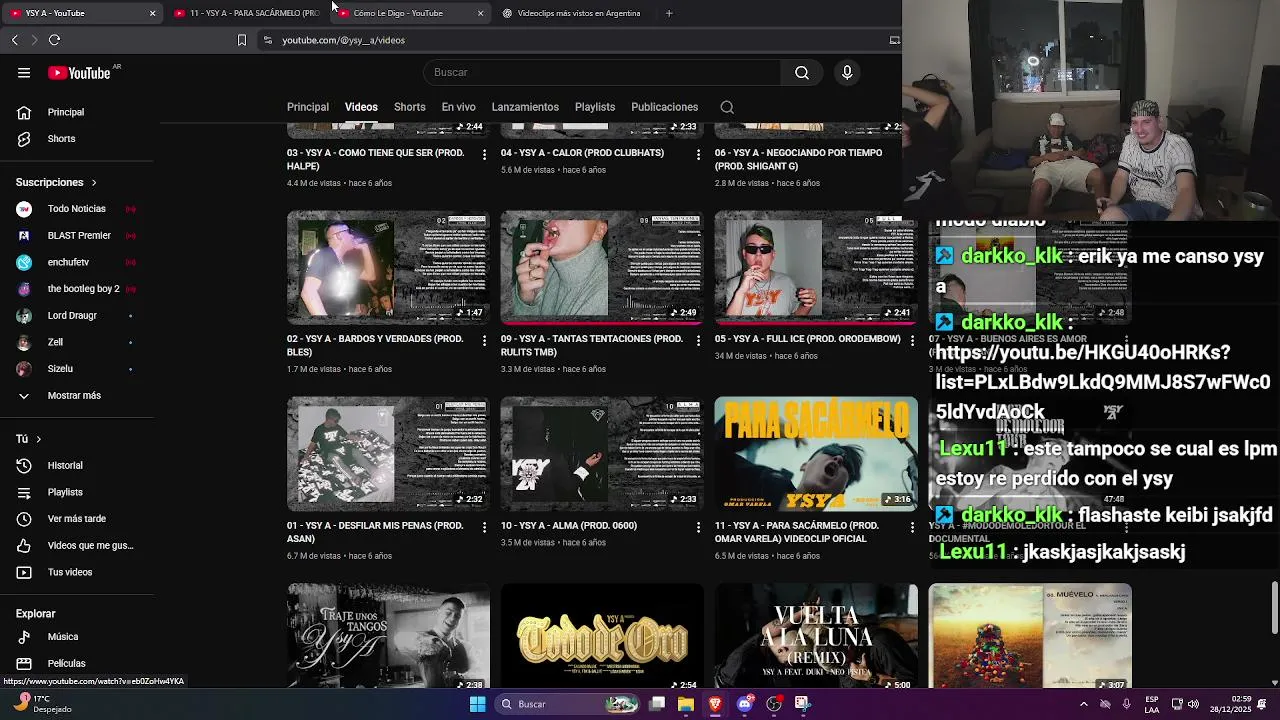1280x720 pixels.
Task: Play the Tantas Tentaciones thumbnail
Action: click(x=602, y=267)
